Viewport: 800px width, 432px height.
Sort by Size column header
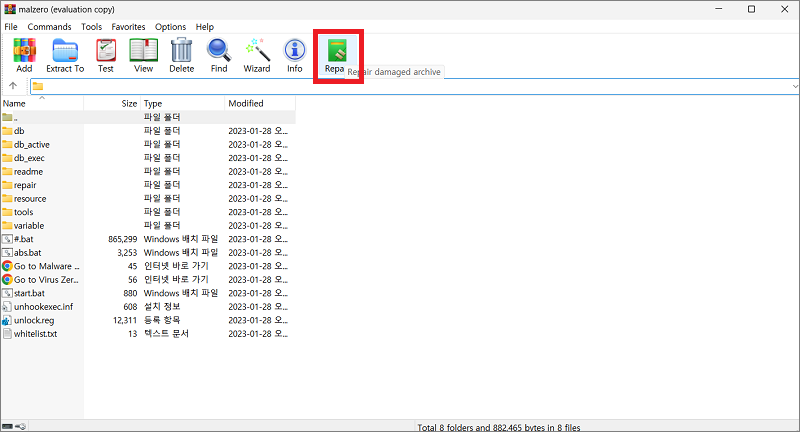click(x=112, y=104)
